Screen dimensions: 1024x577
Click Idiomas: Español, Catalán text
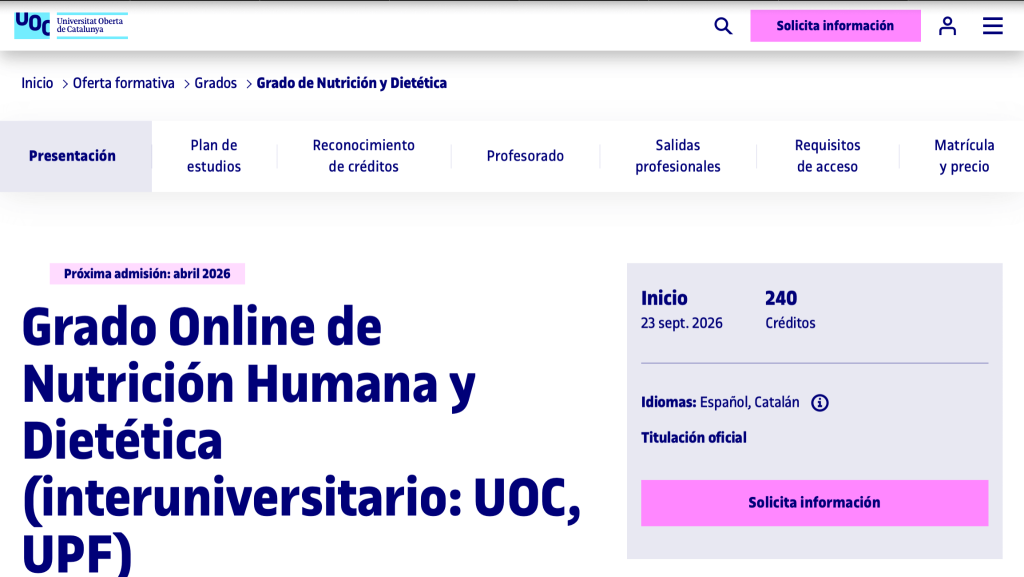[720, 402]
